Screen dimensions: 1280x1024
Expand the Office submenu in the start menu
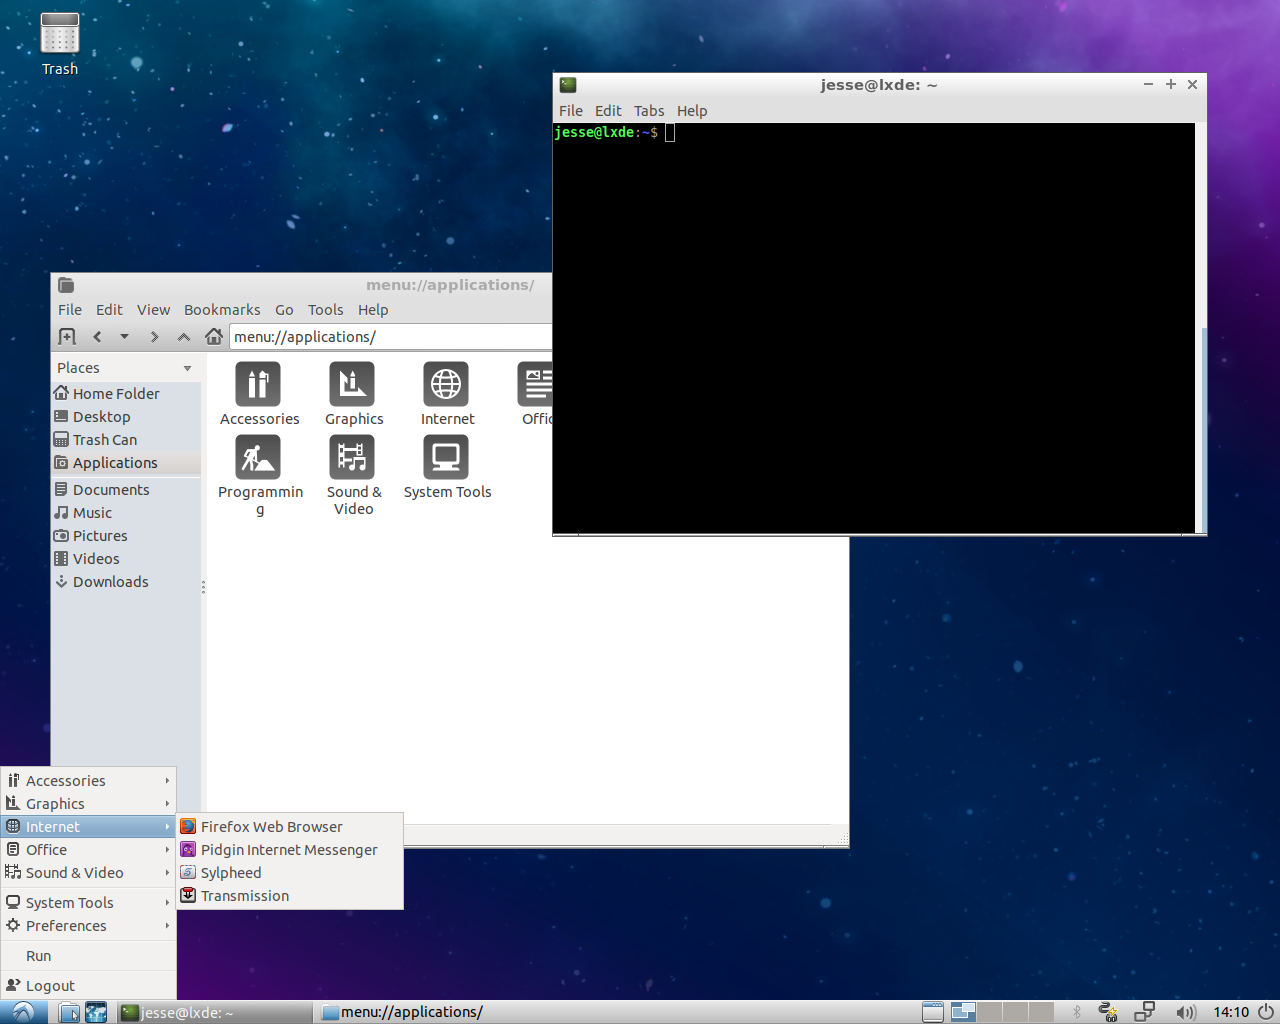[89, 850]
